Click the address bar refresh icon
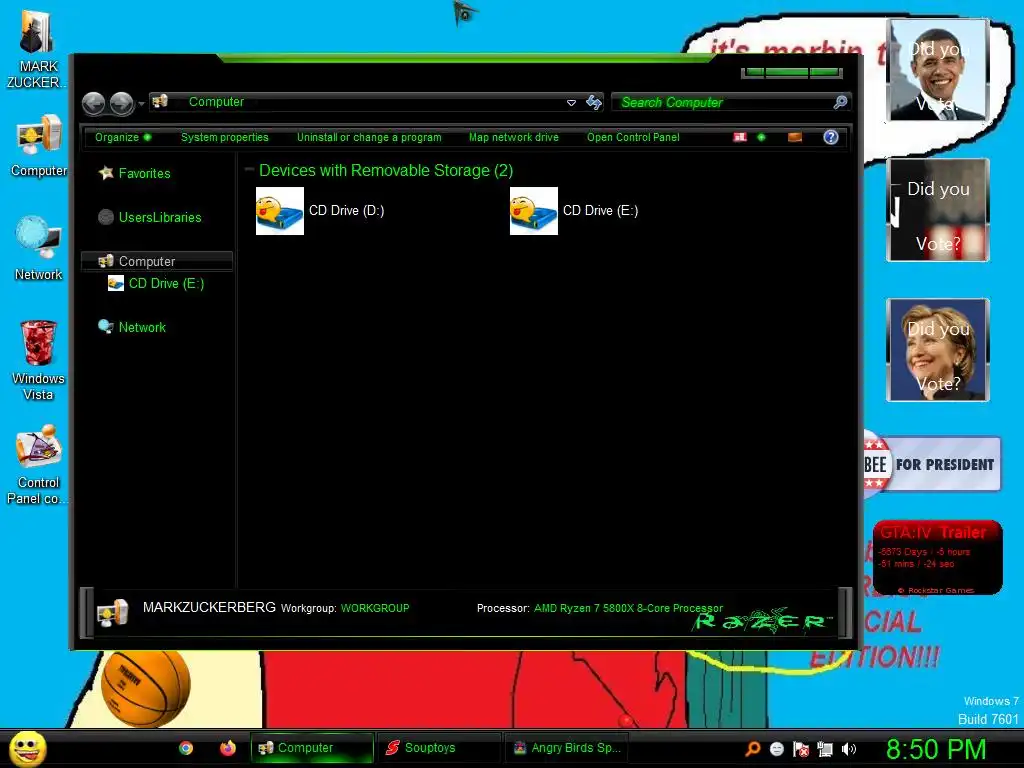The width and height of the screenshot is (1024, 768). click(594, 102)
